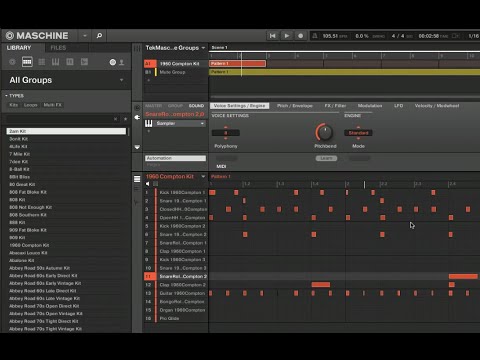Click the Maschine logo icon

(10, 36)
